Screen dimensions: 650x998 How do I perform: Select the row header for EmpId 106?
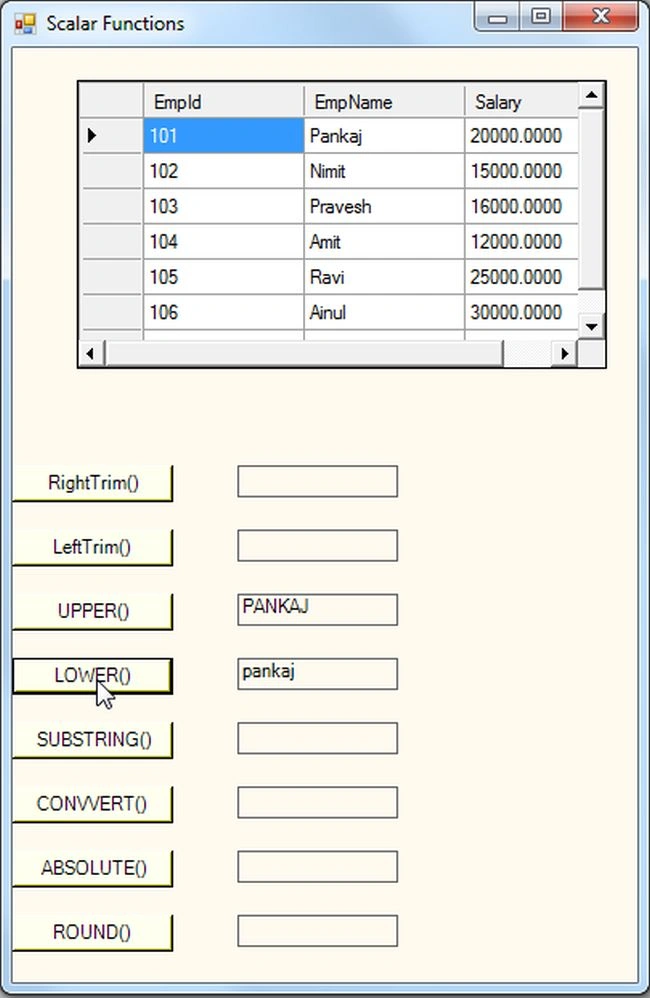[x=111, y=313]
